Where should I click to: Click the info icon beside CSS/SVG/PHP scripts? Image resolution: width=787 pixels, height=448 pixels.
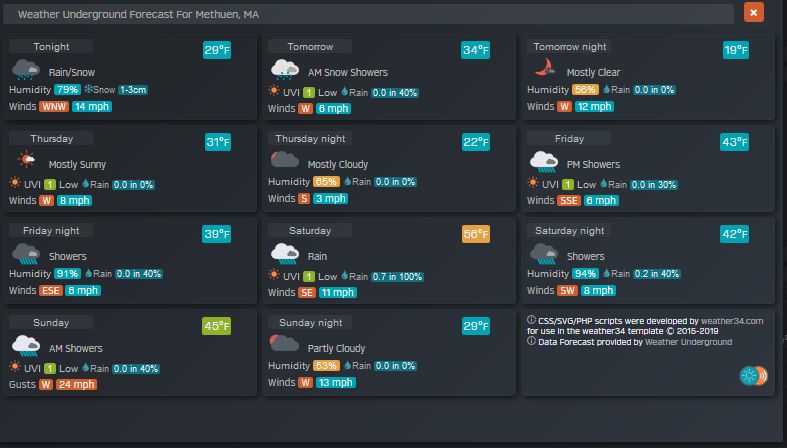point(531,320)
